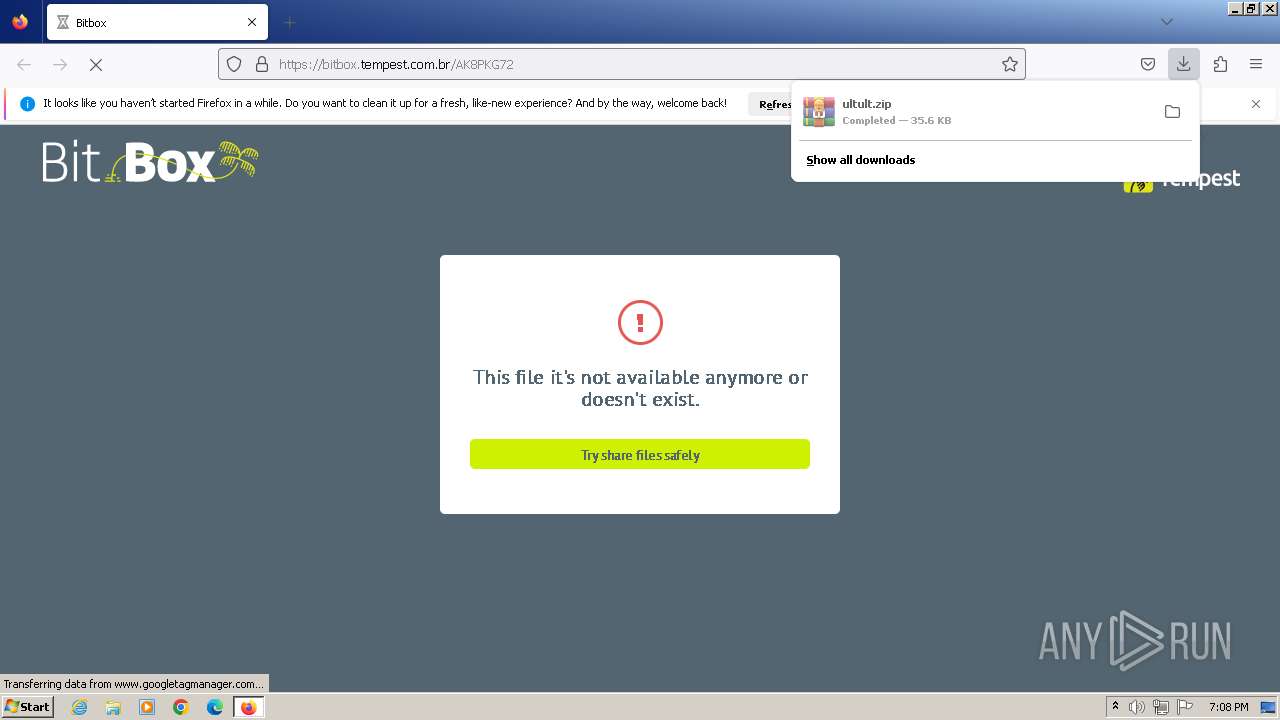Toggle the Downloads panel button
Screen dimensions: 1280x720
1183,64
